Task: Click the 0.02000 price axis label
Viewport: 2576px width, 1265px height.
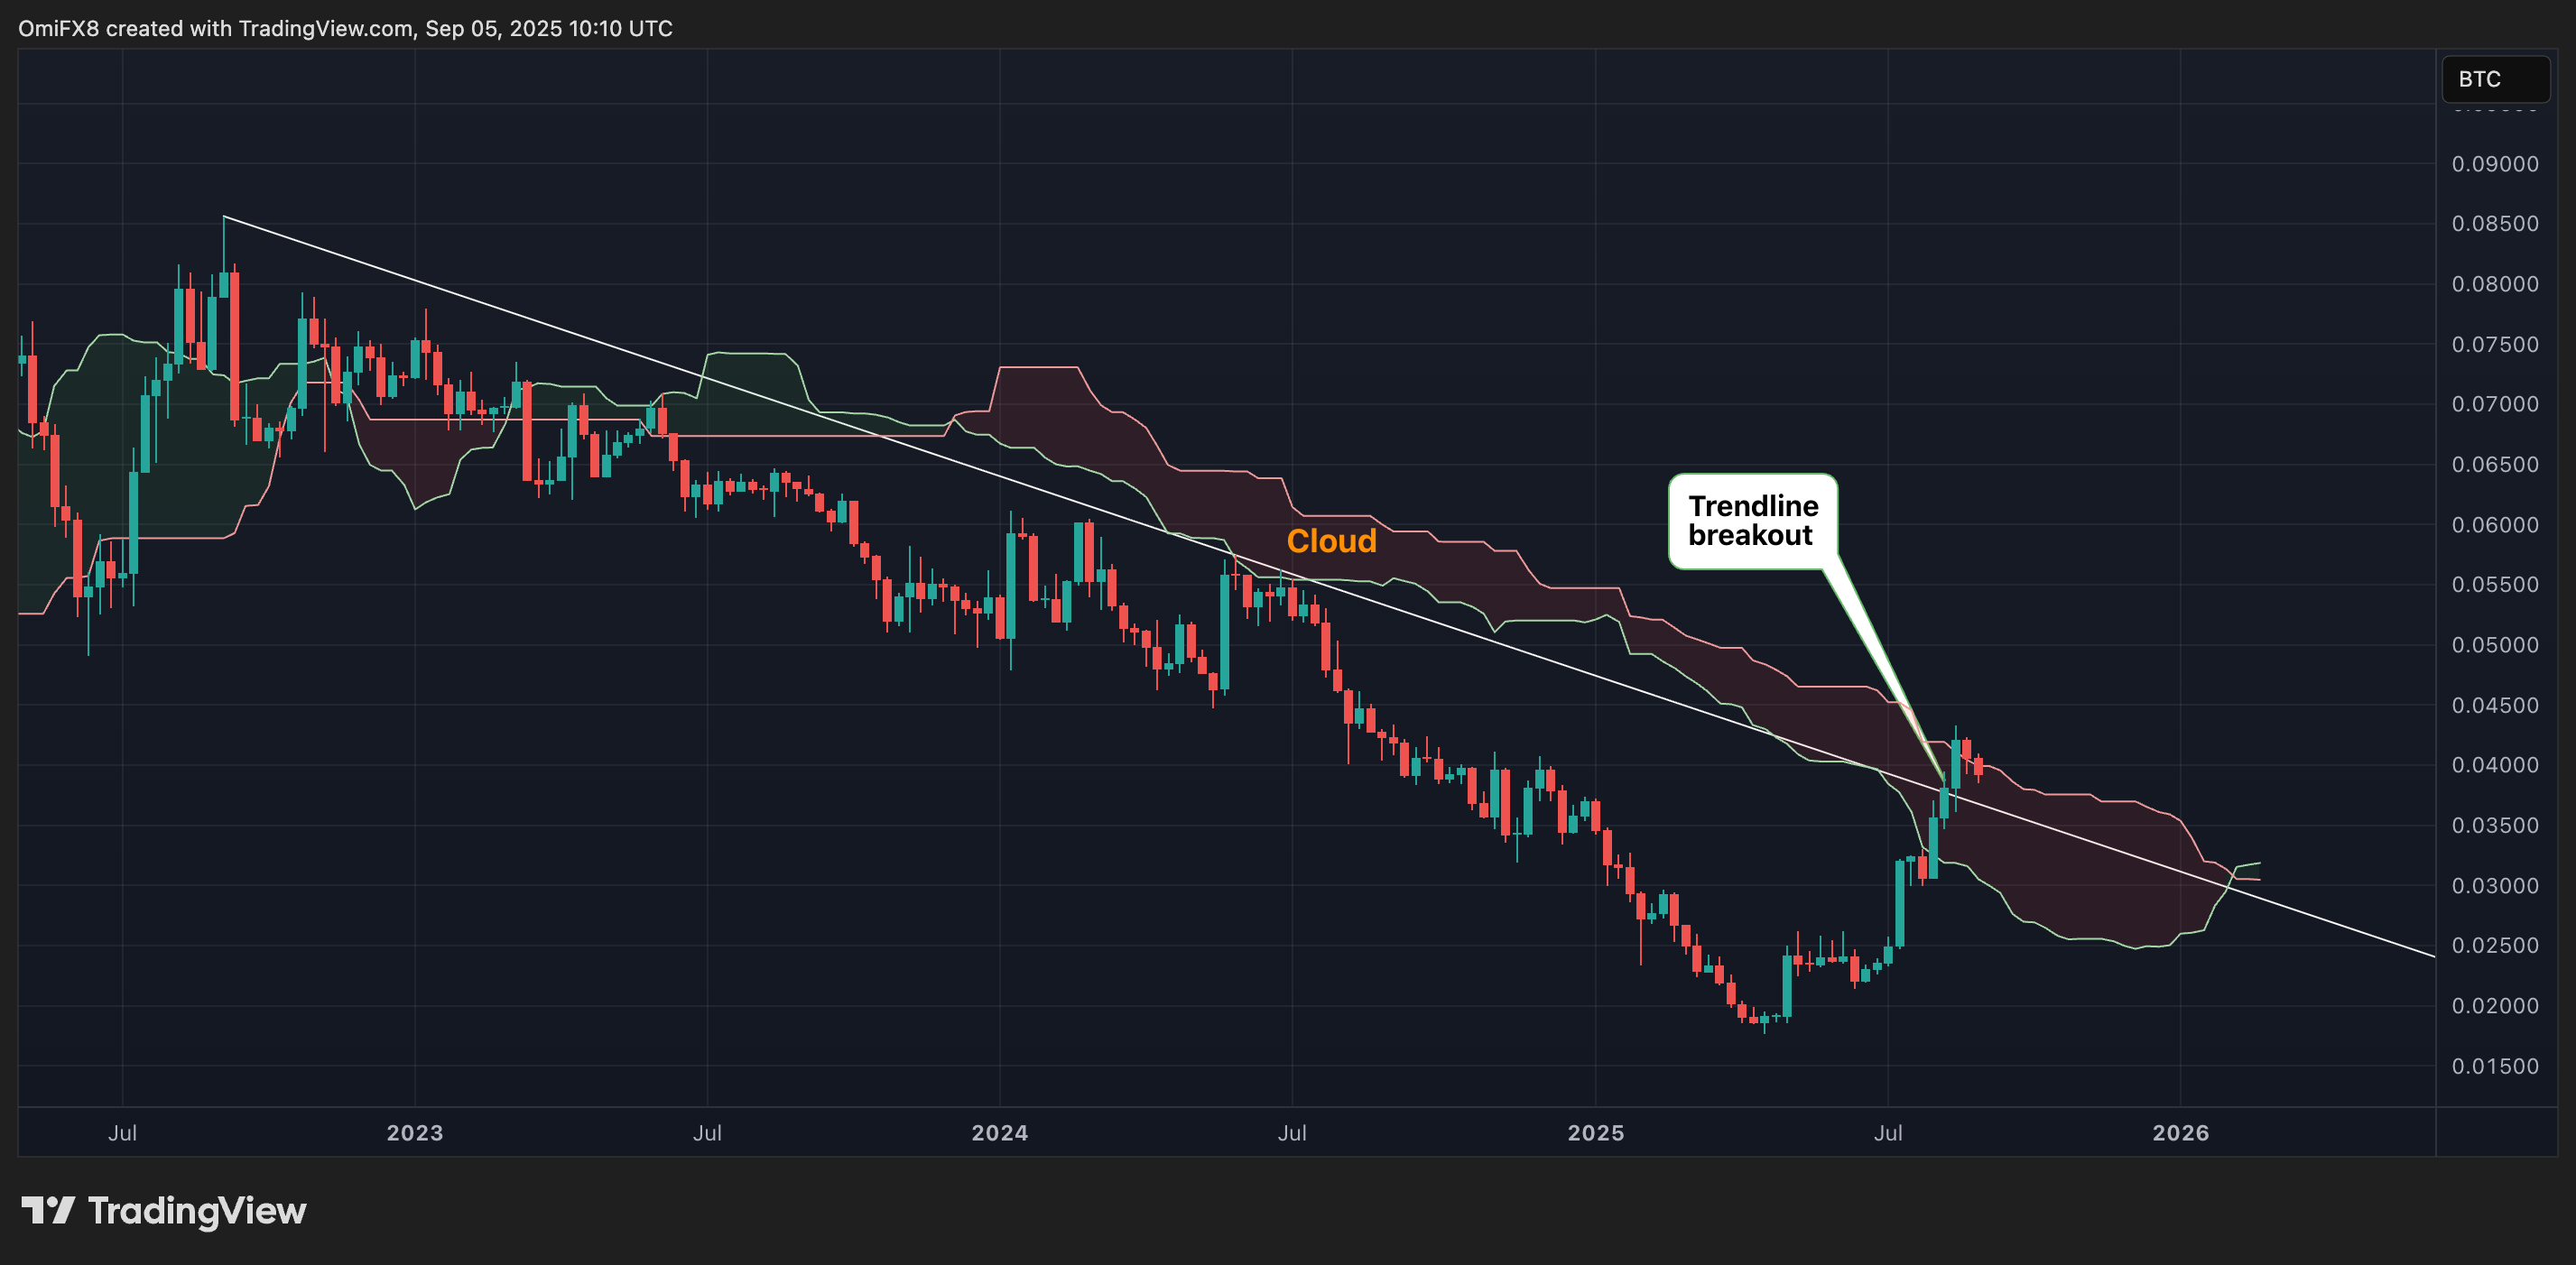Action: (x=2495, y=1006)
